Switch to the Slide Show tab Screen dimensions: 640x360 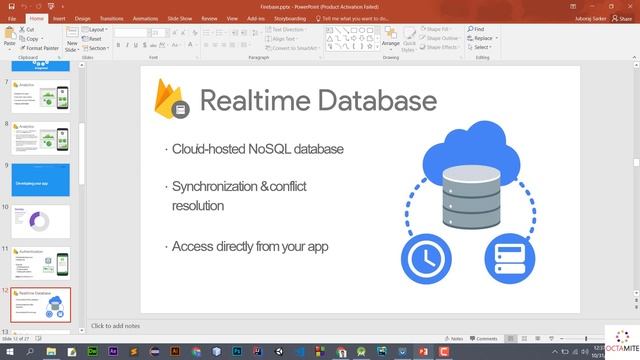tap(180, 18)
